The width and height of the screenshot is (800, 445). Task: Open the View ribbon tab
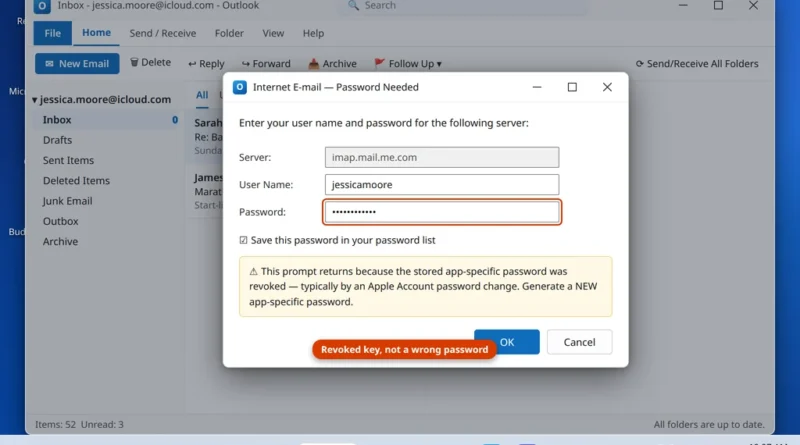(273, 33)
